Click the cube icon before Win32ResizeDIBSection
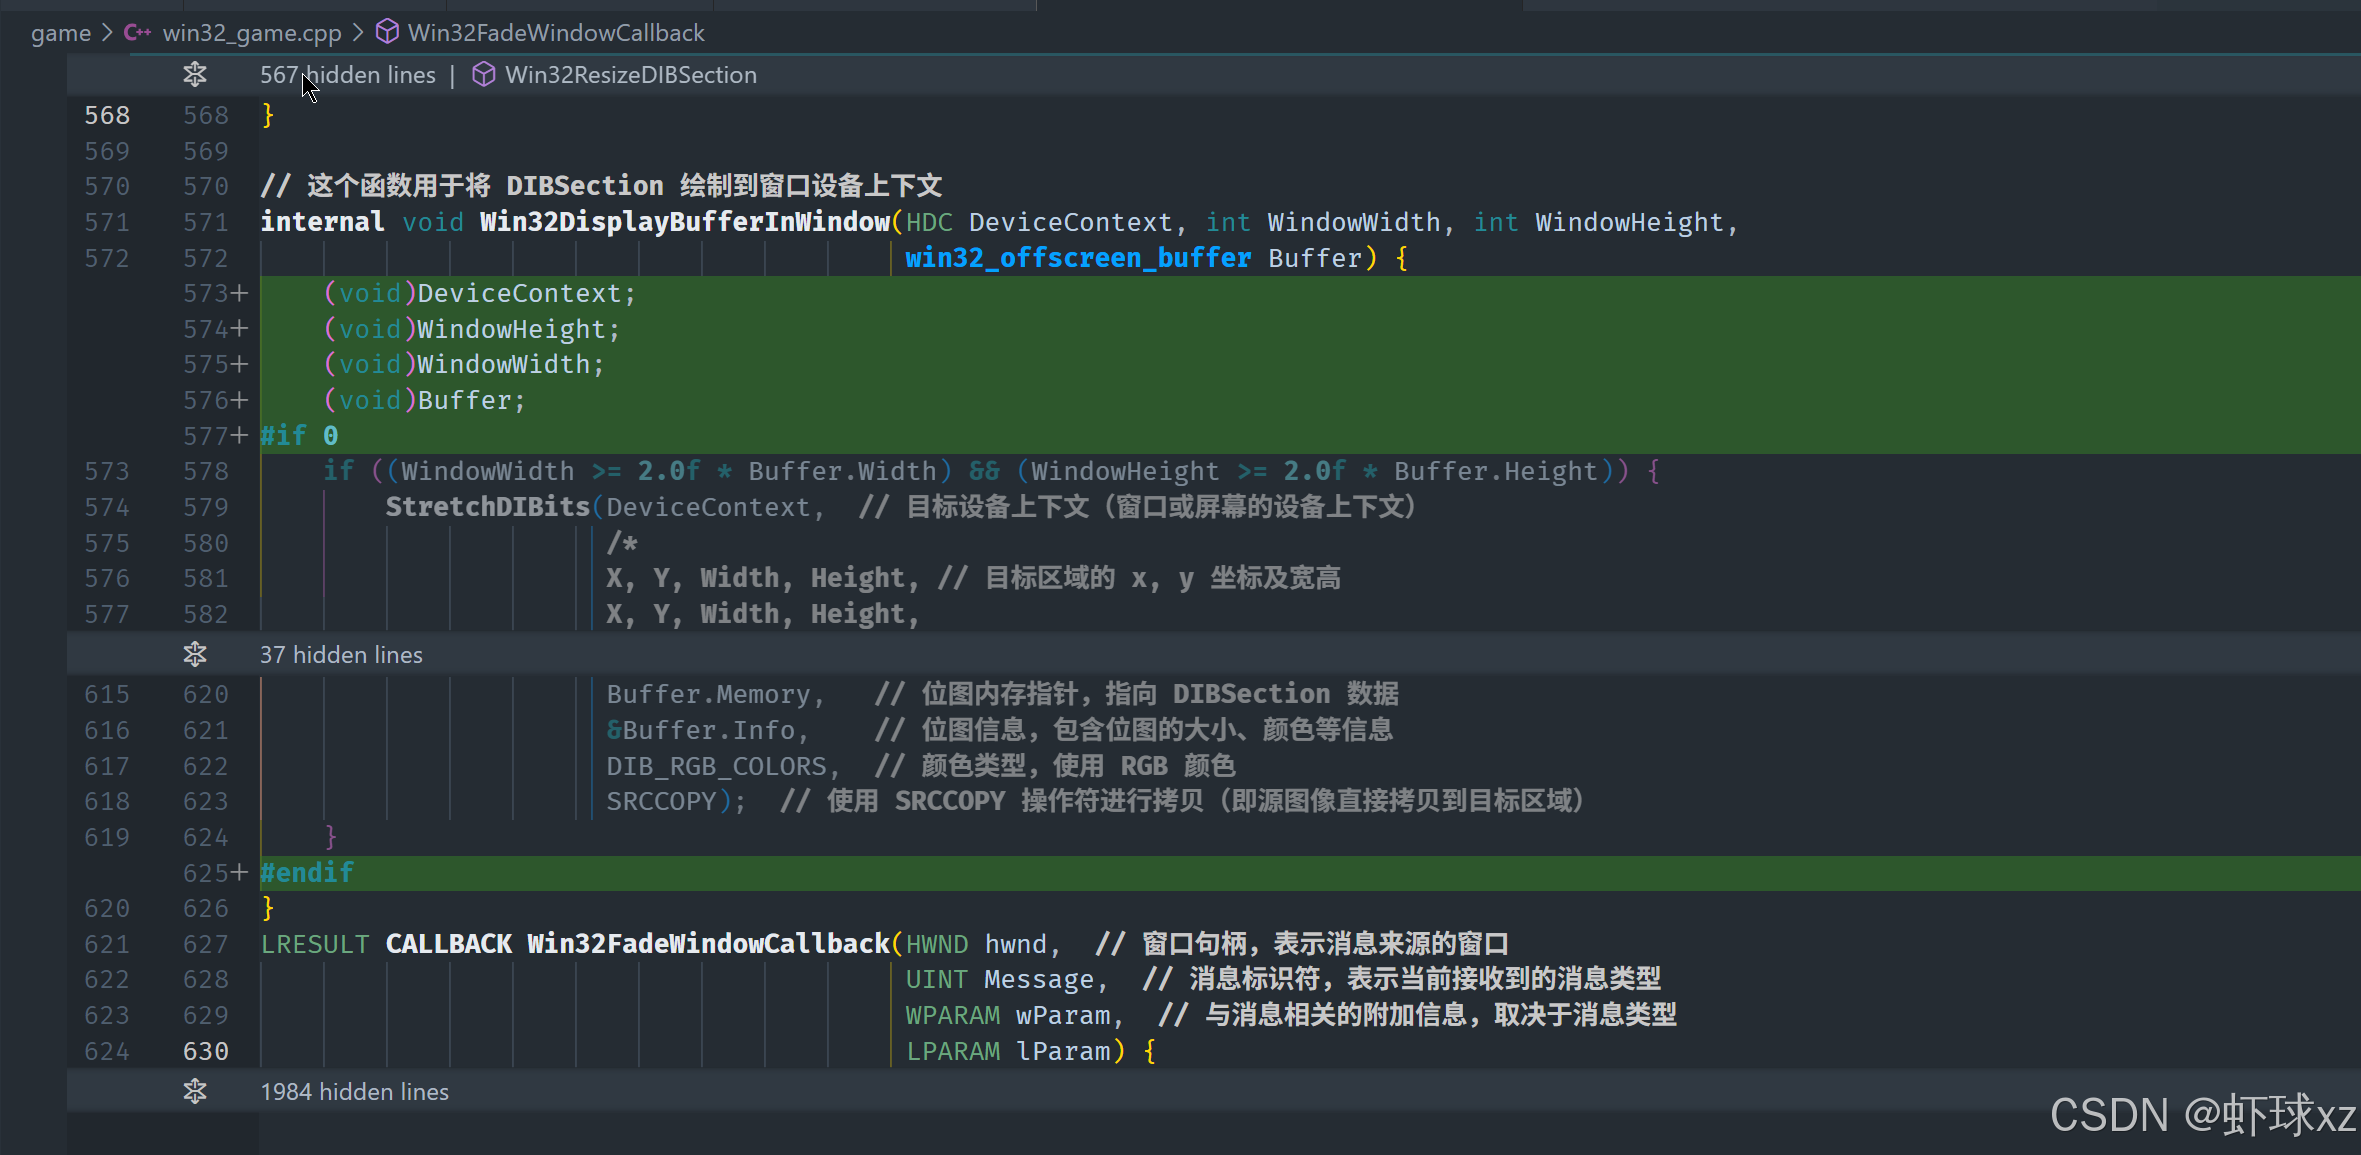 coord(483,75)
